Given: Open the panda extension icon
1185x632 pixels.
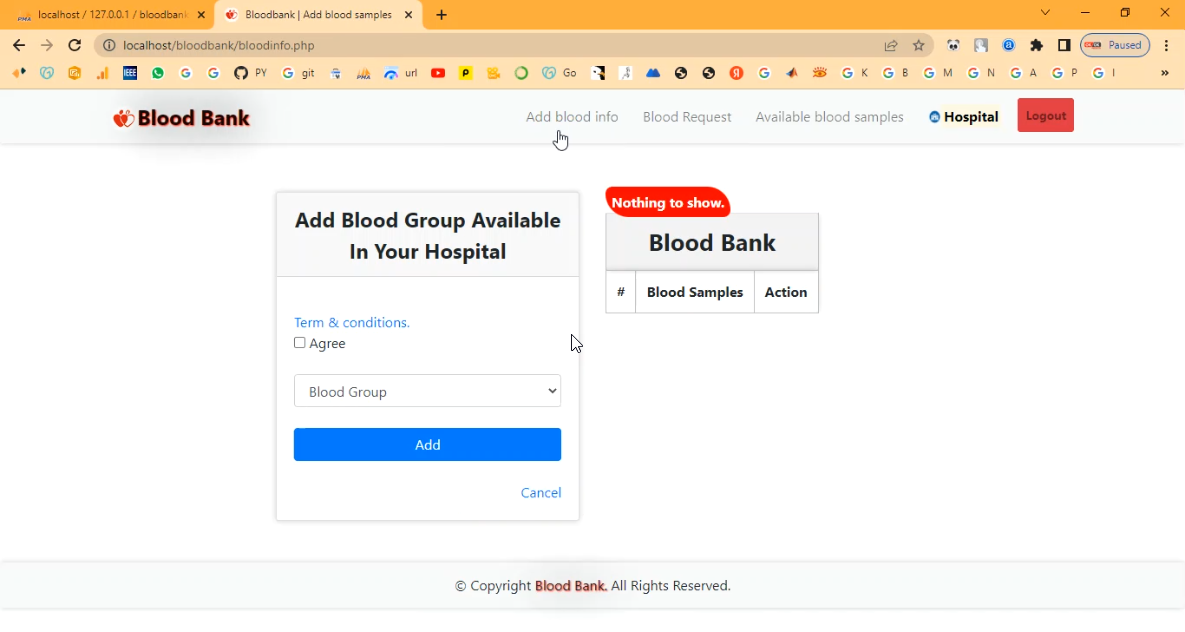Looking at the screenshot, I should coord(953,45).
